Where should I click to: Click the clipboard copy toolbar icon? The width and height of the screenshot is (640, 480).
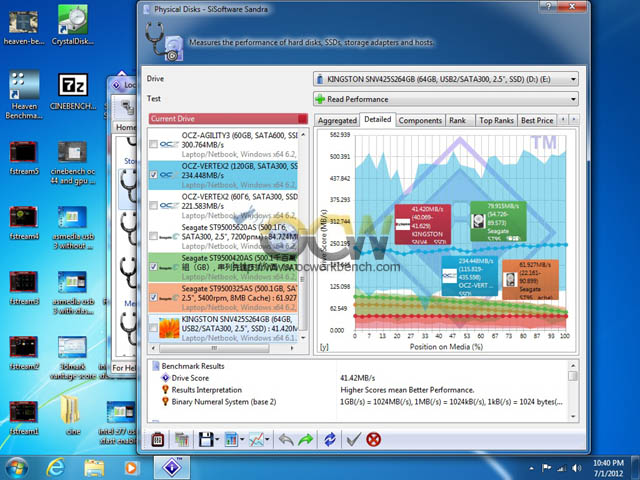158,440
